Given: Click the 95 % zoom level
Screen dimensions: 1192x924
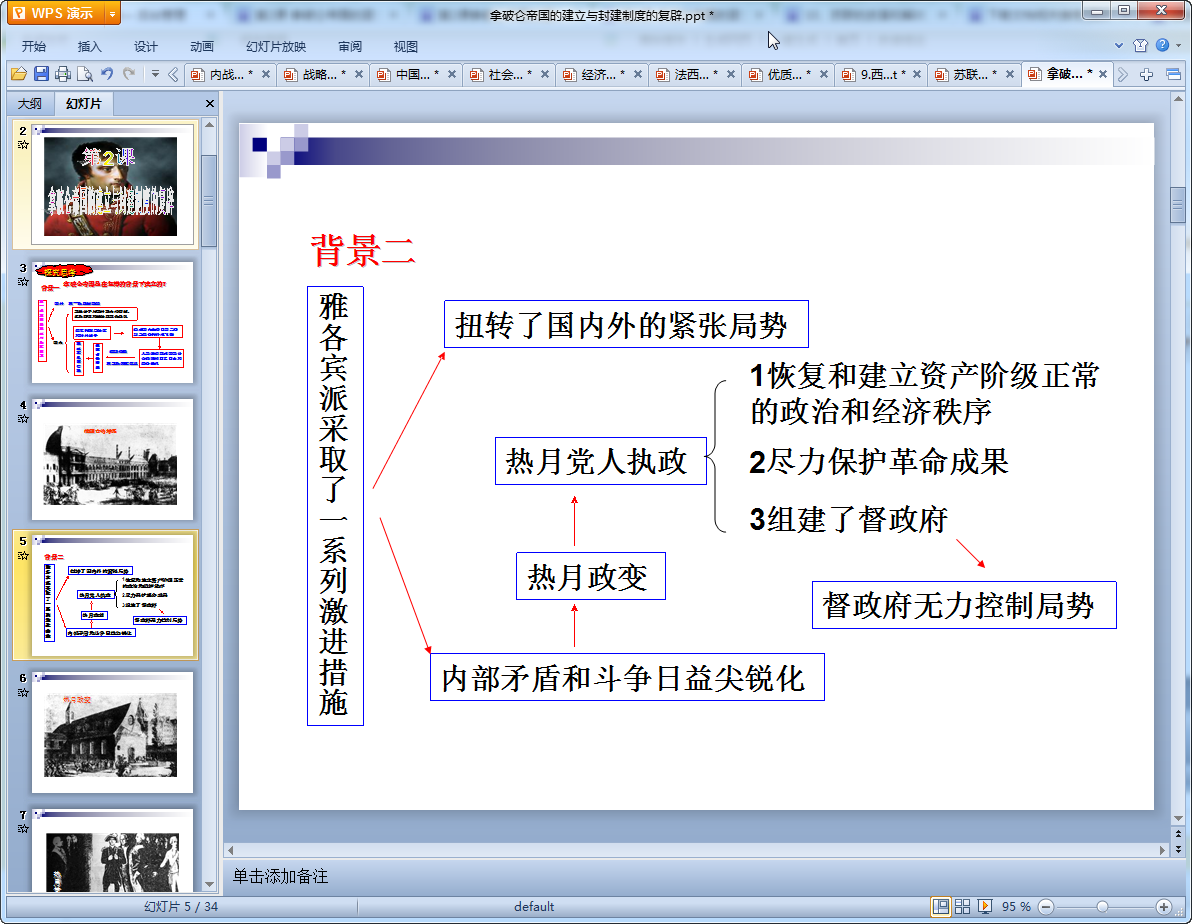Looking at the screenshot, I should 1016,907.
